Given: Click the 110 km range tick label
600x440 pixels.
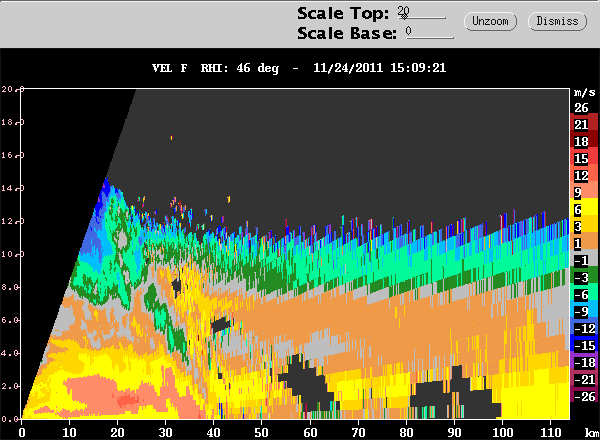Looking at the screenshot, I should [550, 433].
